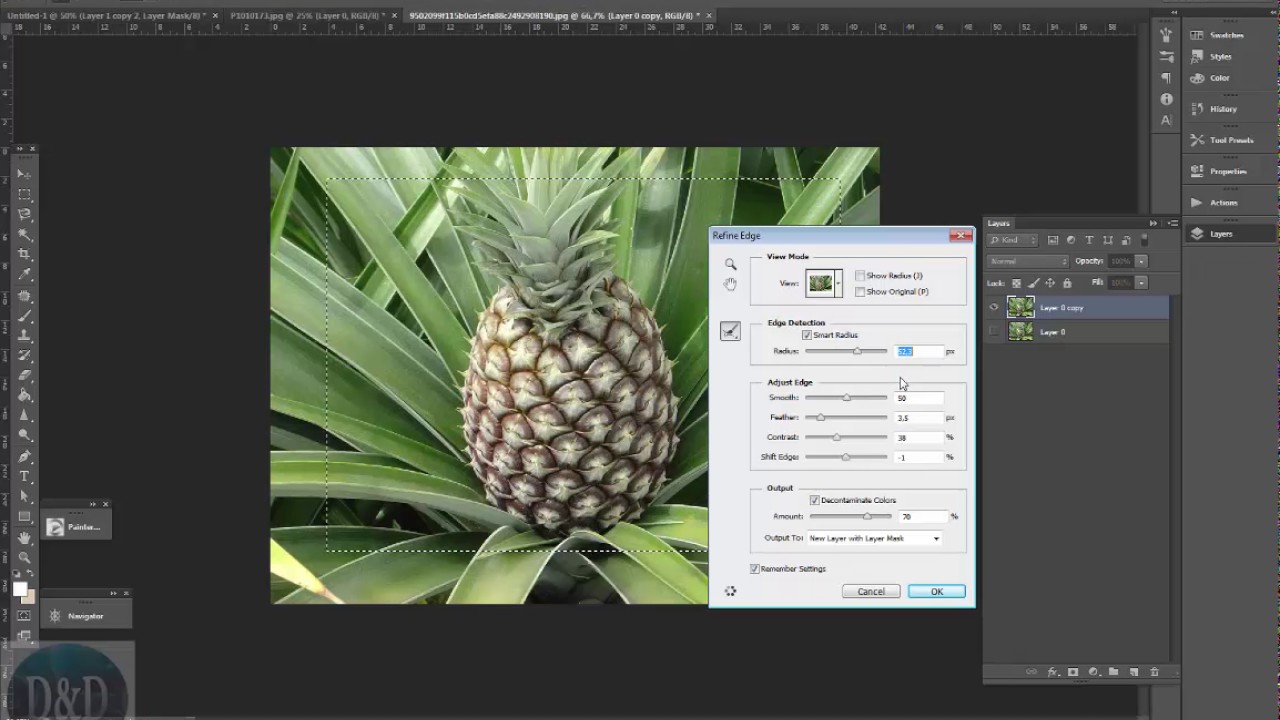Select the Zoom tool in toolbox
Screen dimensions: 1280x720
pyautogui.click(x=25, y=558)
